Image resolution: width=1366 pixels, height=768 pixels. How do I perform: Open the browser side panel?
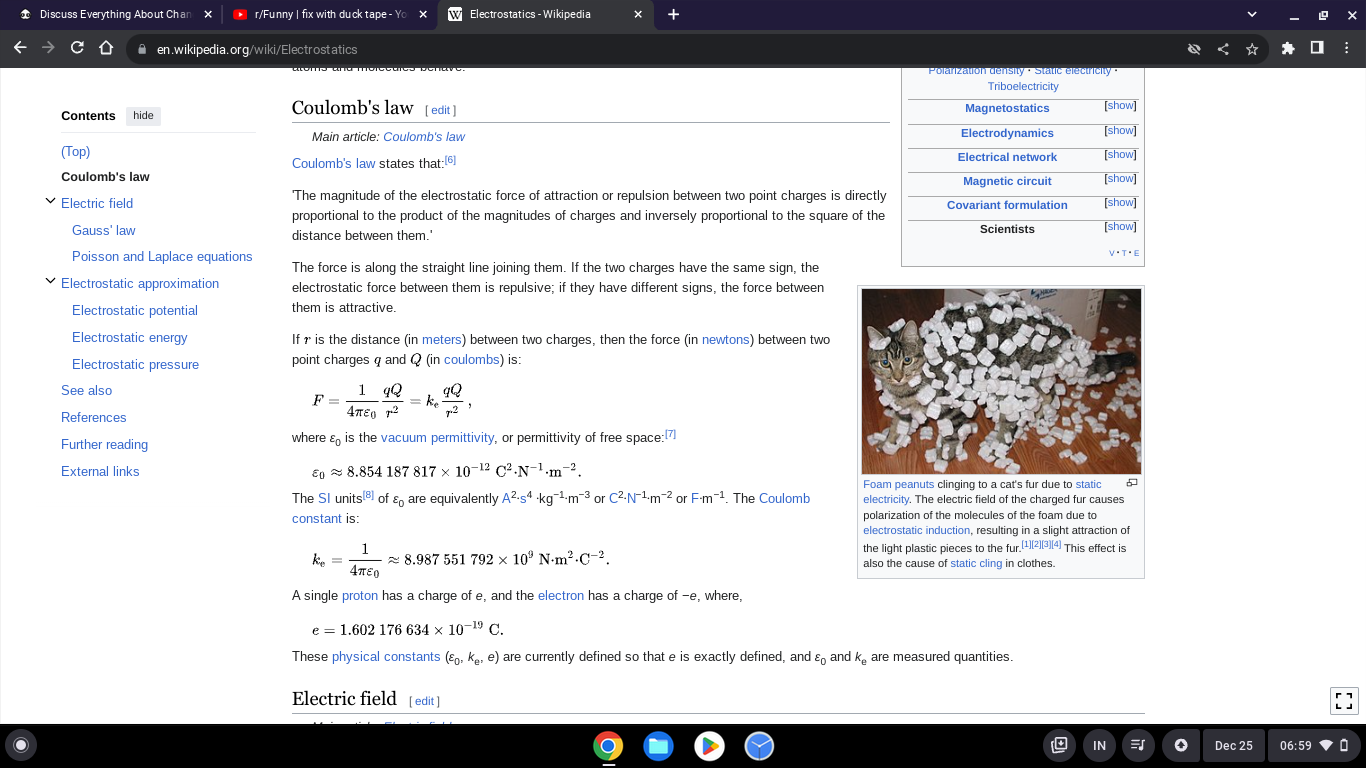click(x=1317, y=48)
